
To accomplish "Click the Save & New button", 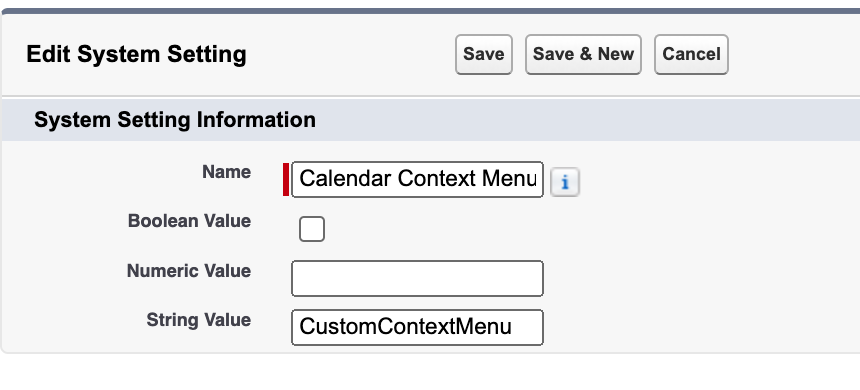I will coord(583,54).
